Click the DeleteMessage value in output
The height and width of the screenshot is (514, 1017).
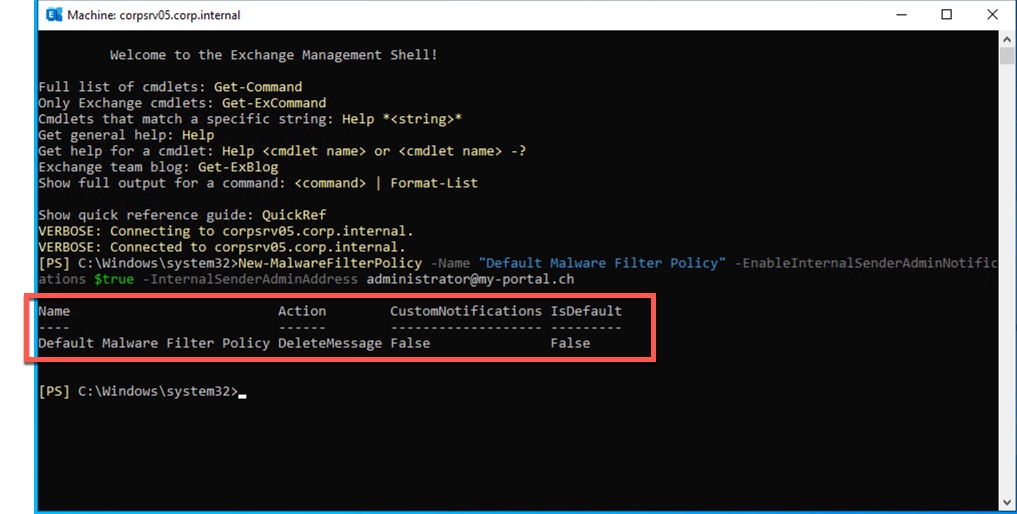click(x=329, y=343)
